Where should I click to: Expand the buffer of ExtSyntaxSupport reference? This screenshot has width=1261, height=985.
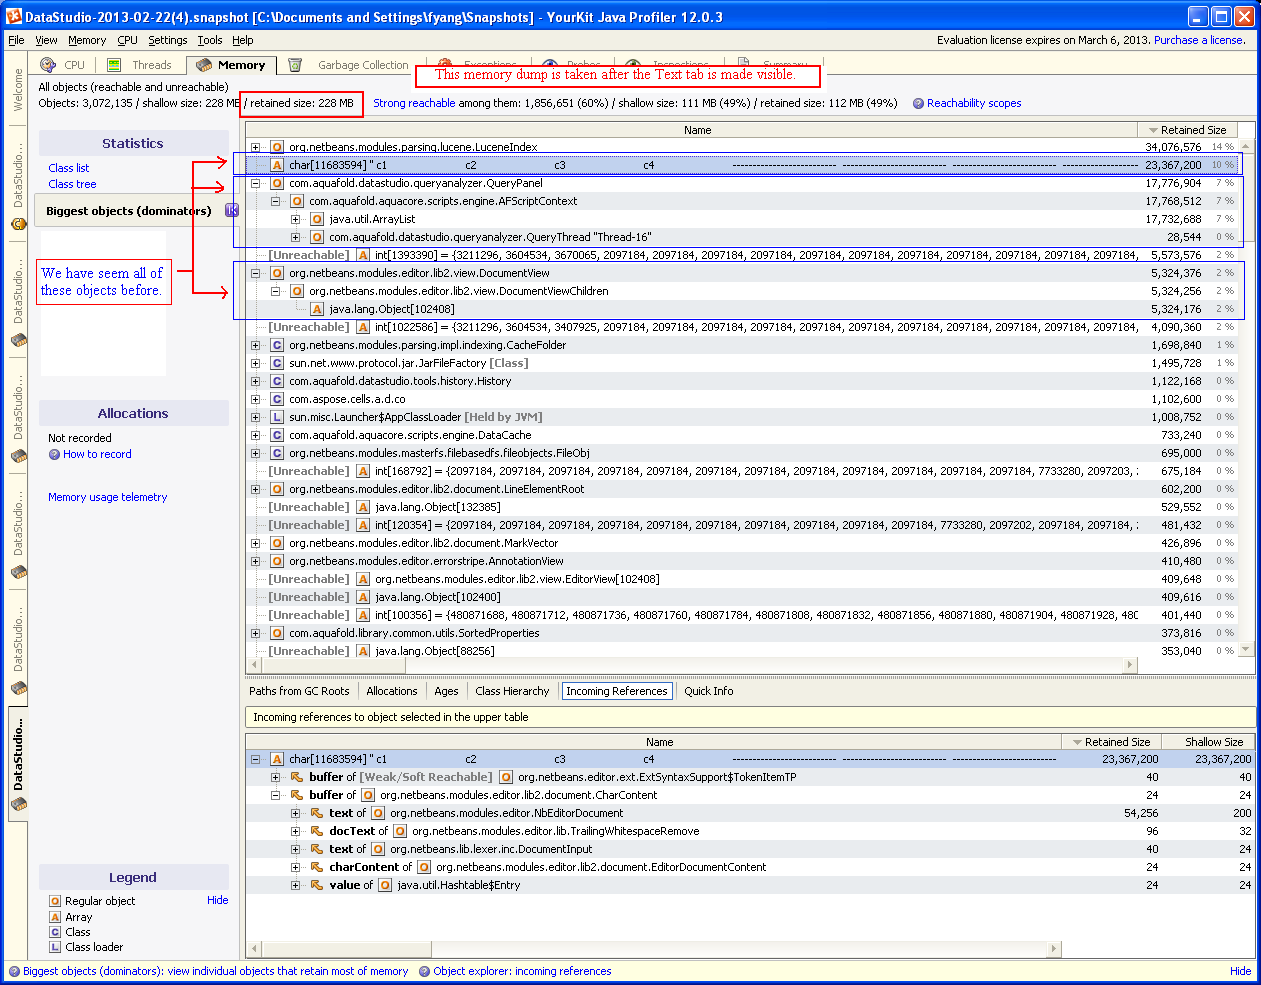pyautogui.click(x=275, y=777)
